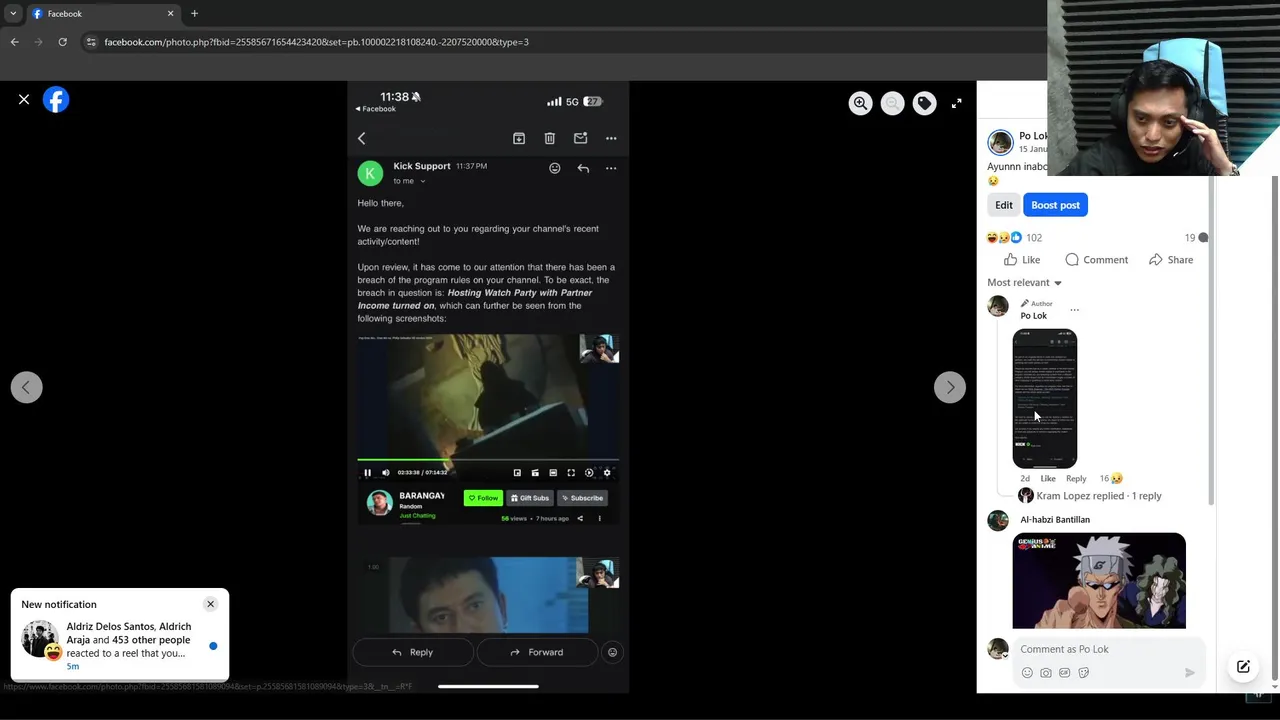The image size is (1280, 720).
Task: Click the Edit button on the post
Action: pos(1004,205)
